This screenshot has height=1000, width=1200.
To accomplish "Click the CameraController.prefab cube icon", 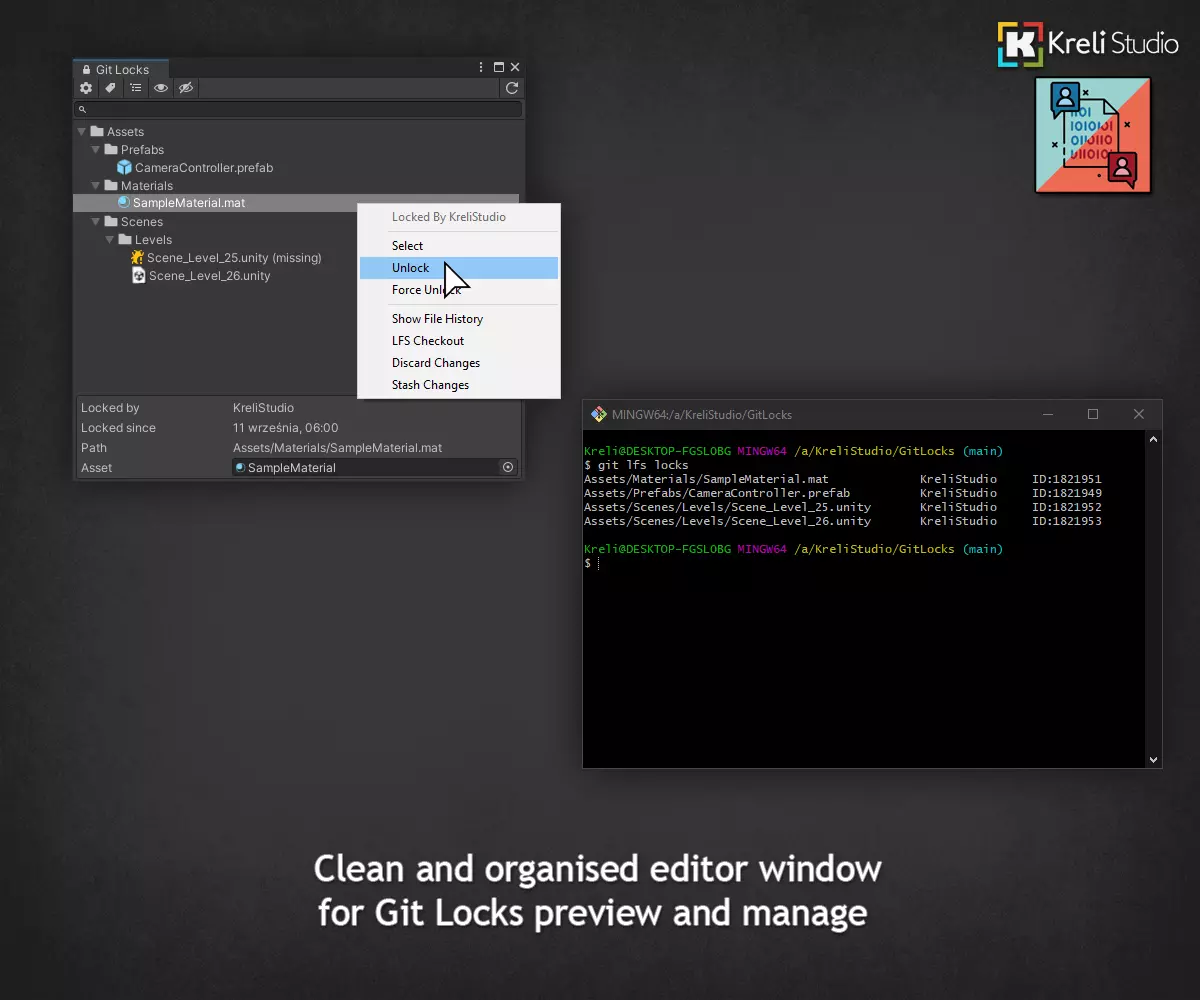I will pos(124,167).
